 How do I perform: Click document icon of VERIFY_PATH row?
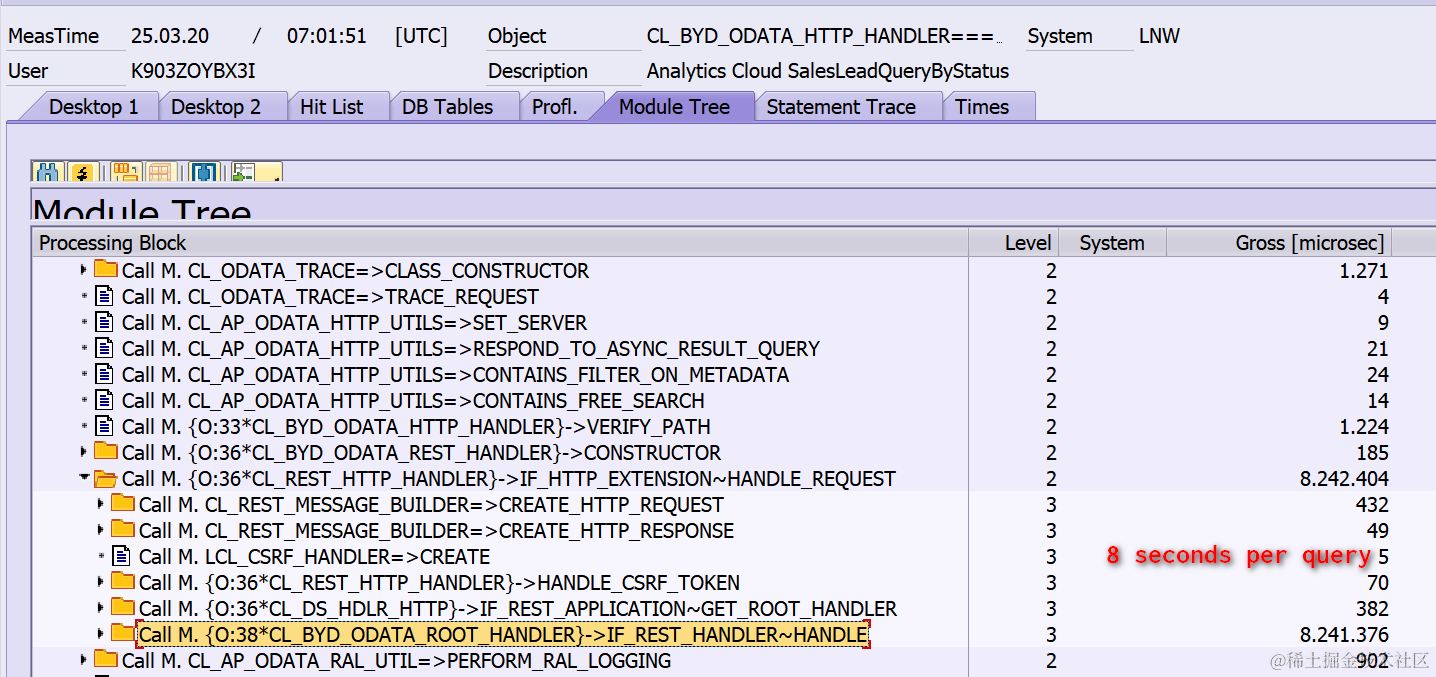pos(105,426)
